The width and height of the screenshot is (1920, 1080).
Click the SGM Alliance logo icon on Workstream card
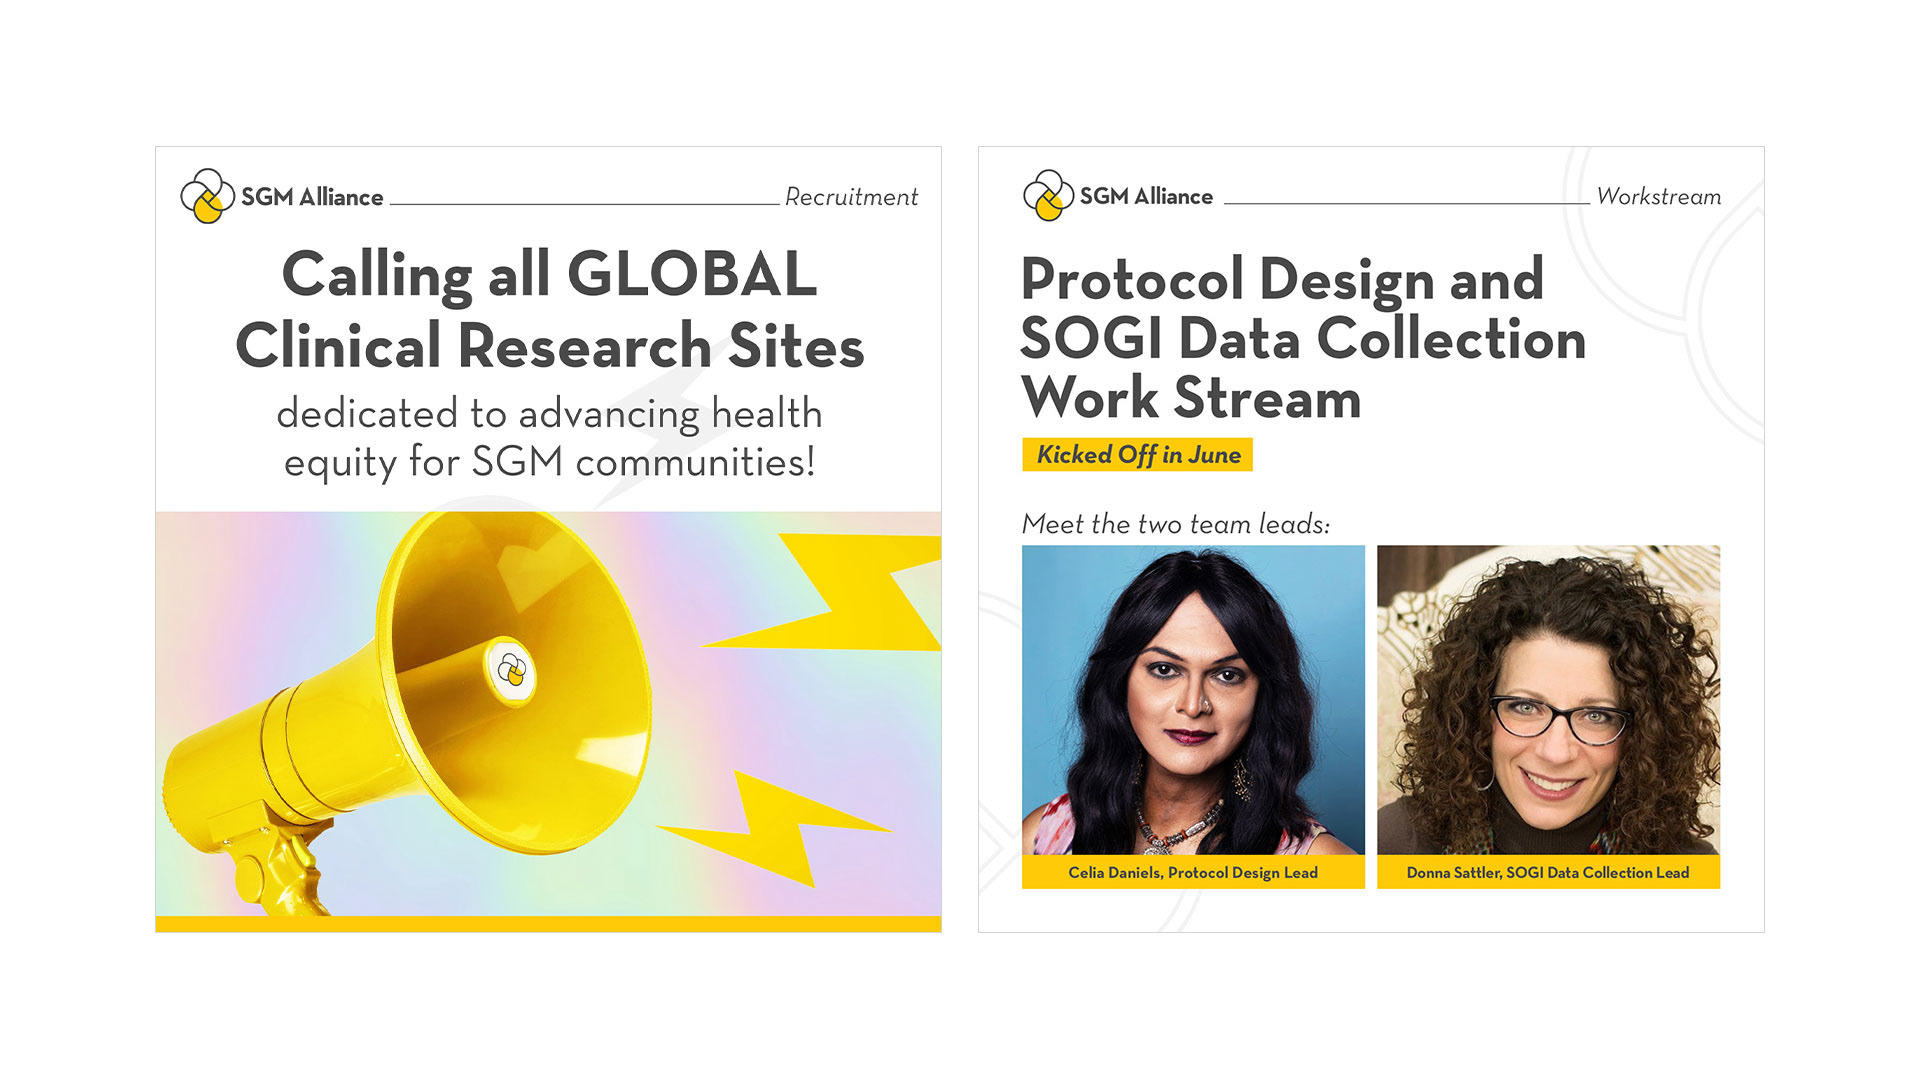[1048, 195]
